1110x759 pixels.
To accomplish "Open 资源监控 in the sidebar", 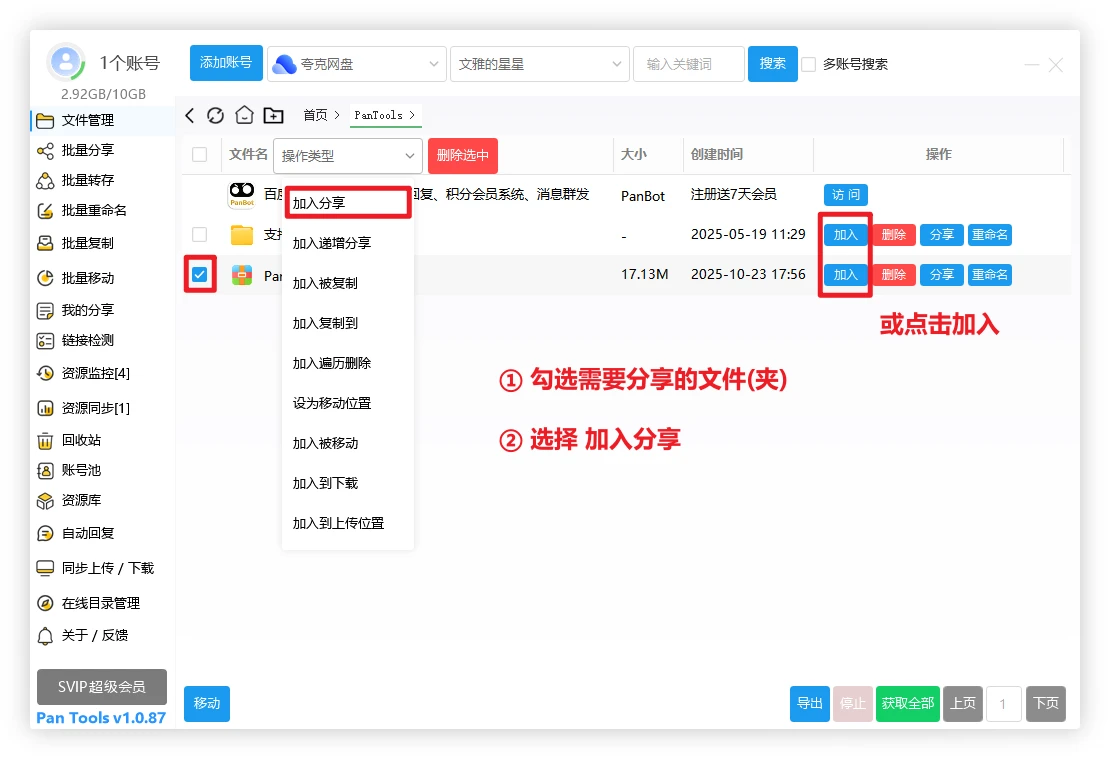I will (x=95, y=374).
